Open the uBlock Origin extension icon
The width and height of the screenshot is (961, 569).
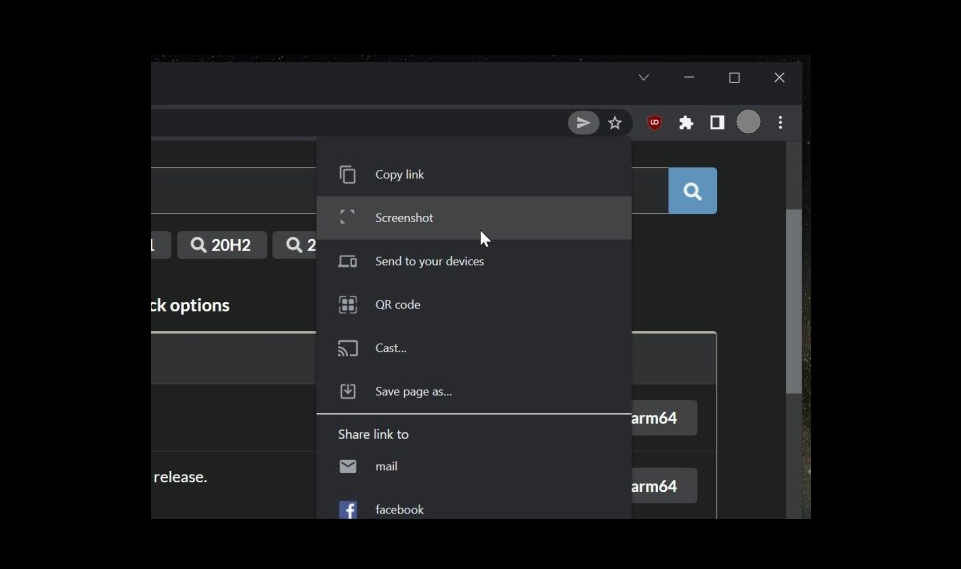655,123
